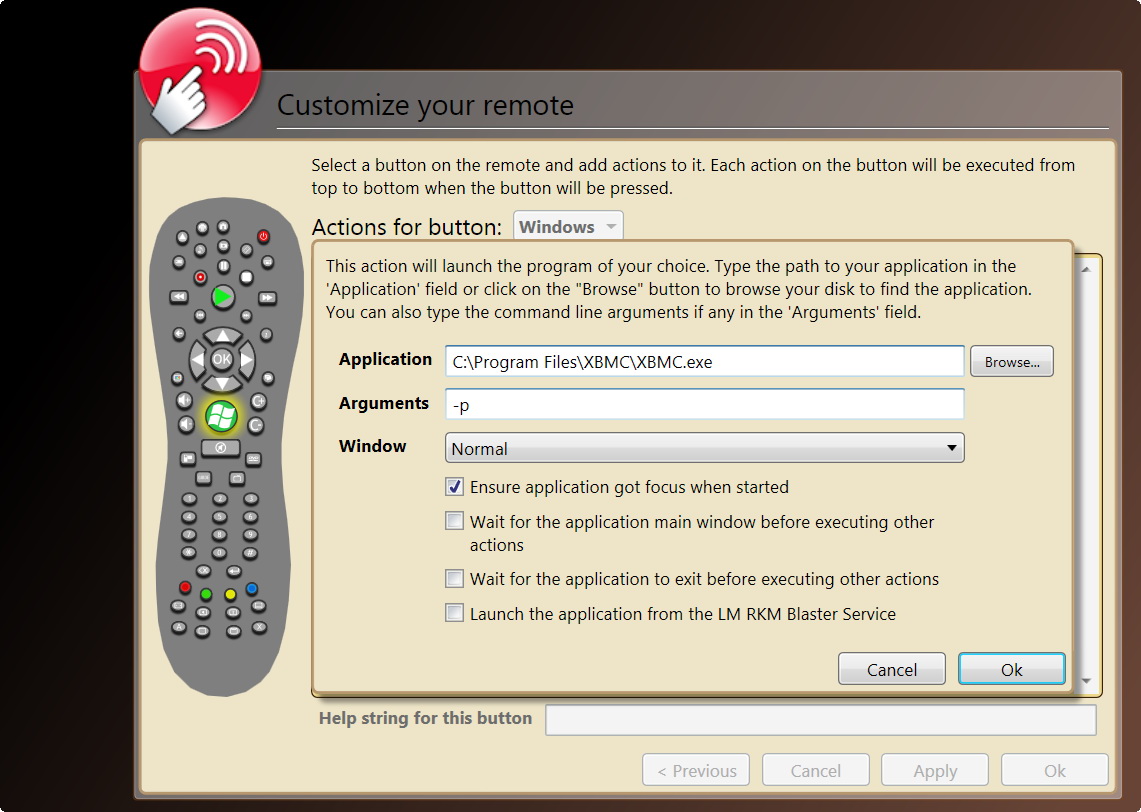The height and width of the screenshot is (812, 1141).
Task: Click the Arguments text field
Action: [704, 405]
